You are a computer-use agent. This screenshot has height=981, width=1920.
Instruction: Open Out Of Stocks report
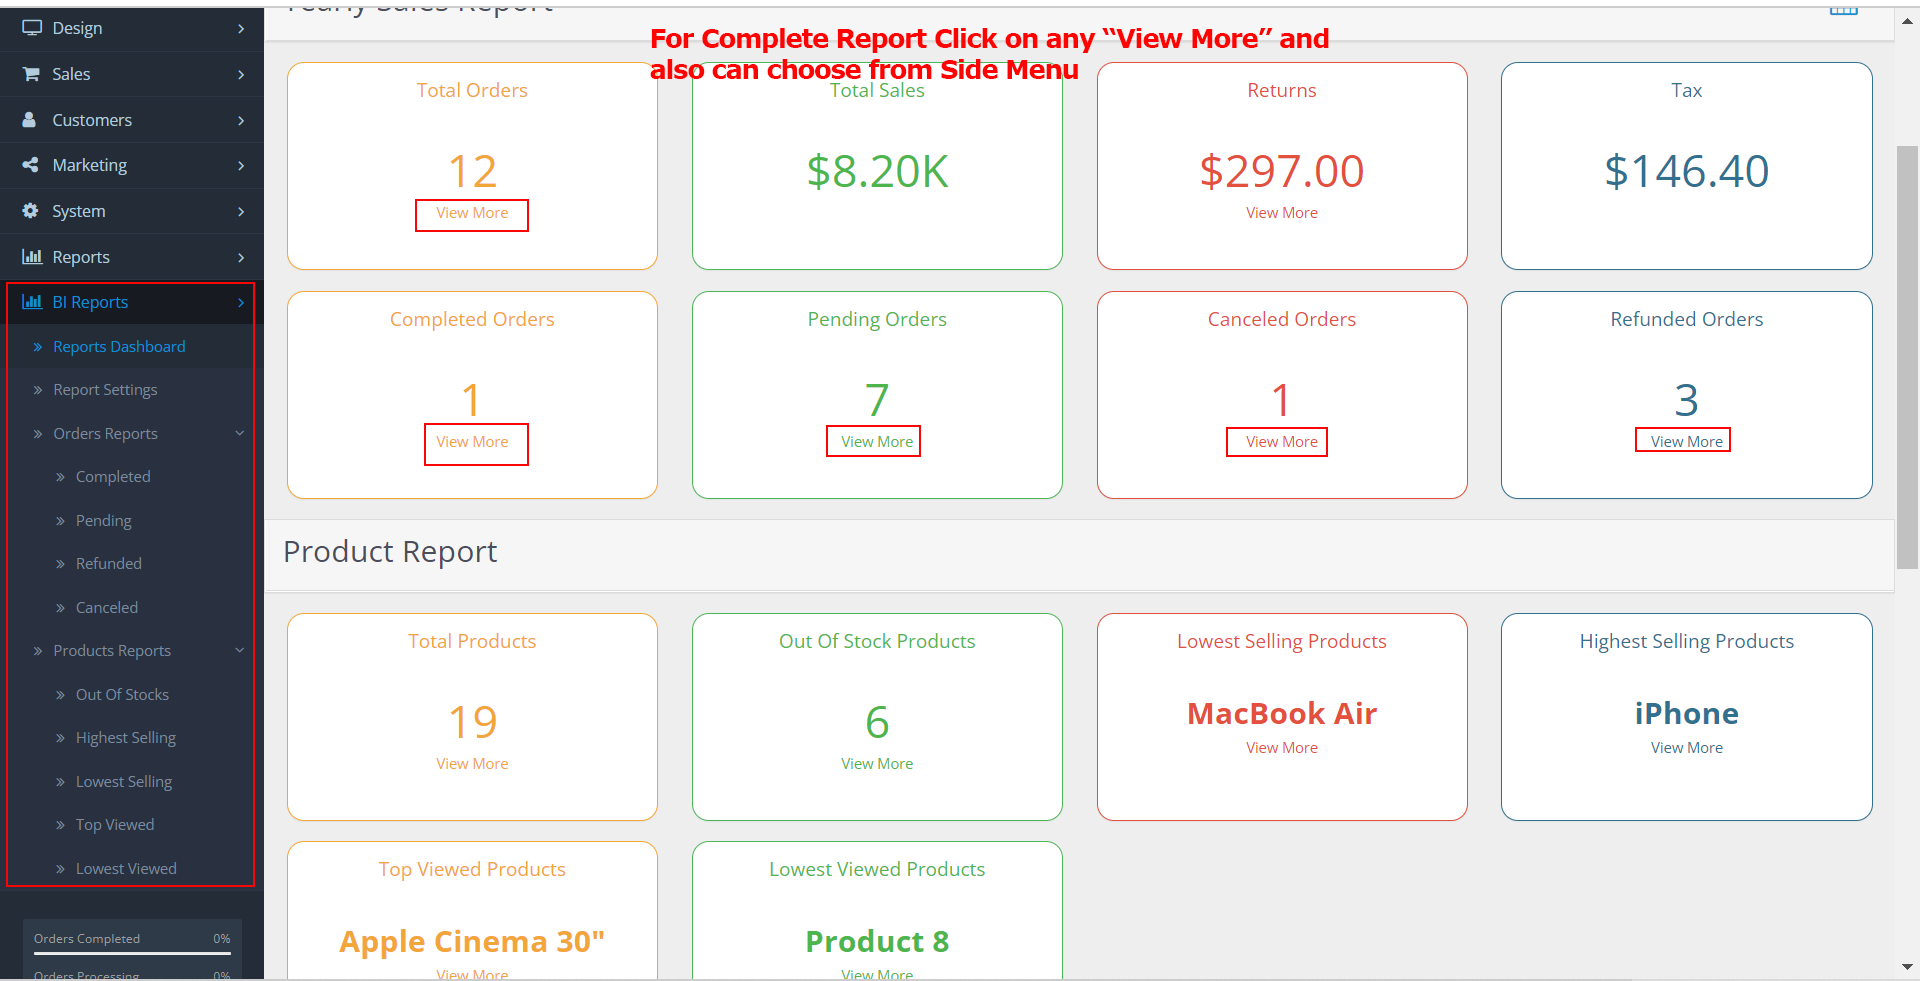tap(122, 694)
